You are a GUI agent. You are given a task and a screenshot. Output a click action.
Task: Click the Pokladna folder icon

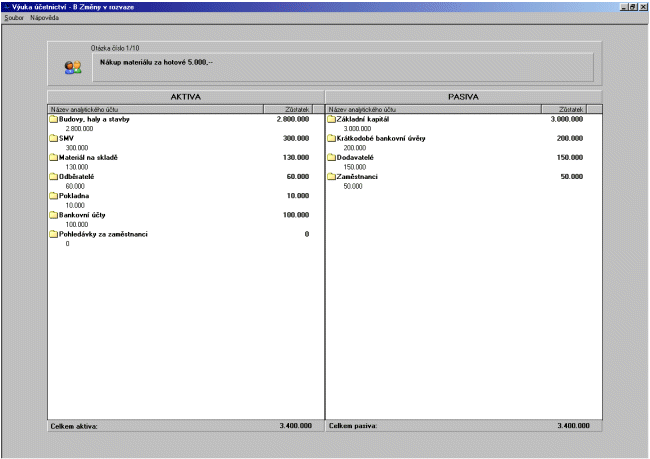[53, 195]
